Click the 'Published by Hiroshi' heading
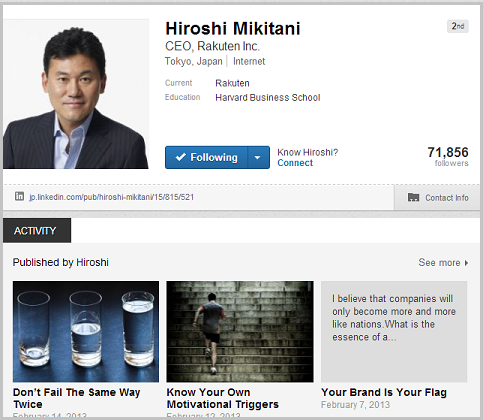483x420 pixels. pos(61,262)
